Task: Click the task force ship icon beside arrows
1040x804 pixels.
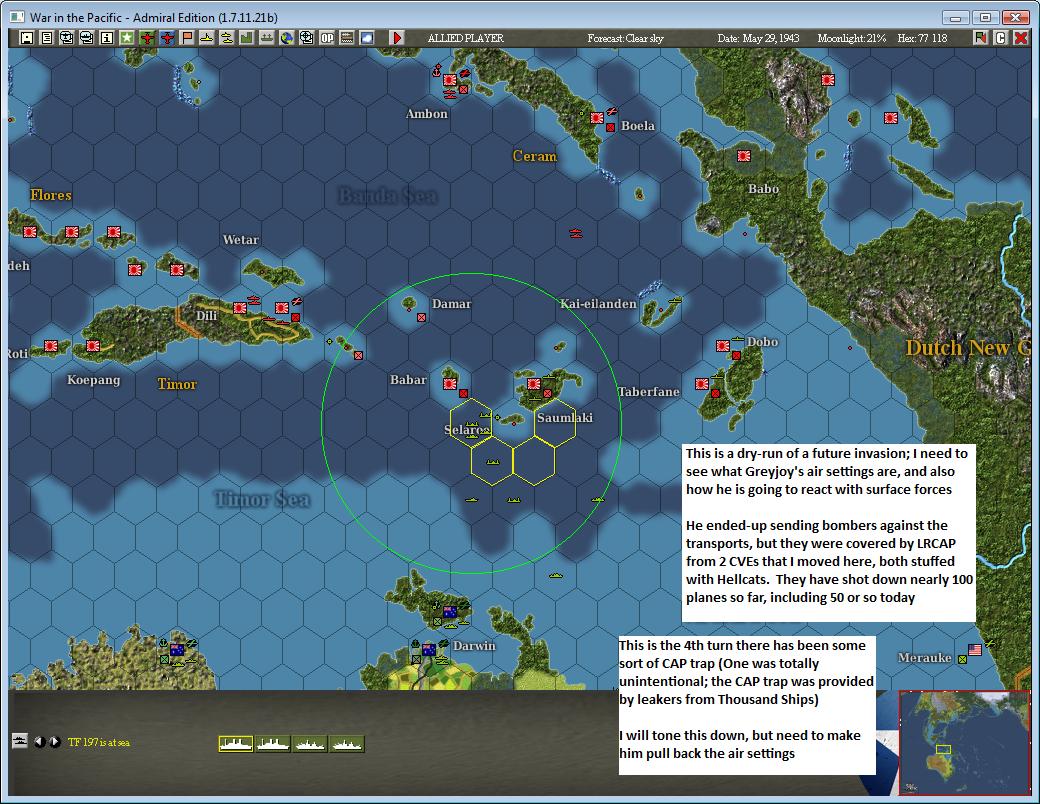Action: pos(20,741)
